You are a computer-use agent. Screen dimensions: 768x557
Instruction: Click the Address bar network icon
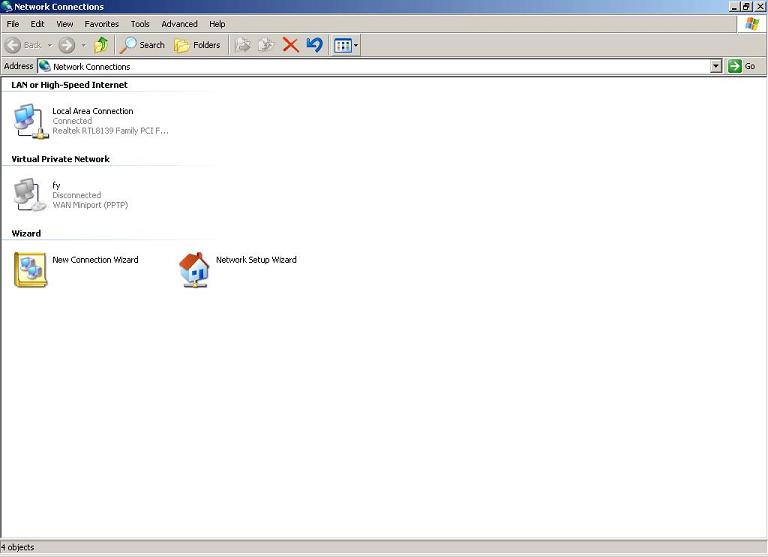[x=45, y=66]
